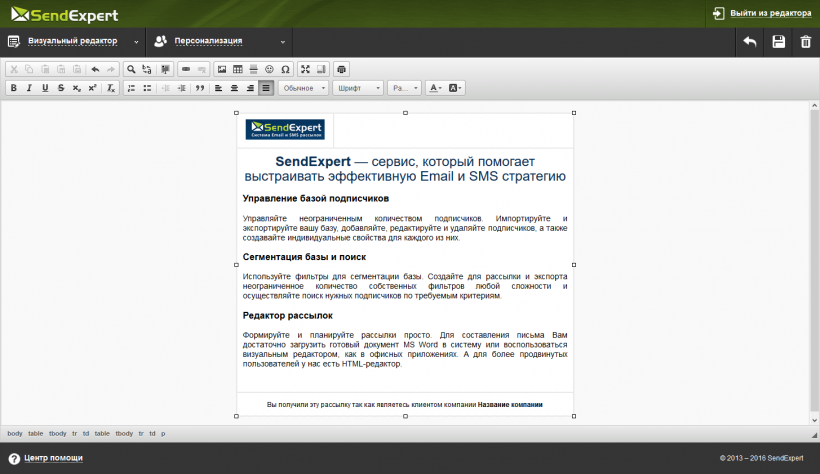
Task: Click the heading Сегментация базы и поиск
Action: (304, 257)
